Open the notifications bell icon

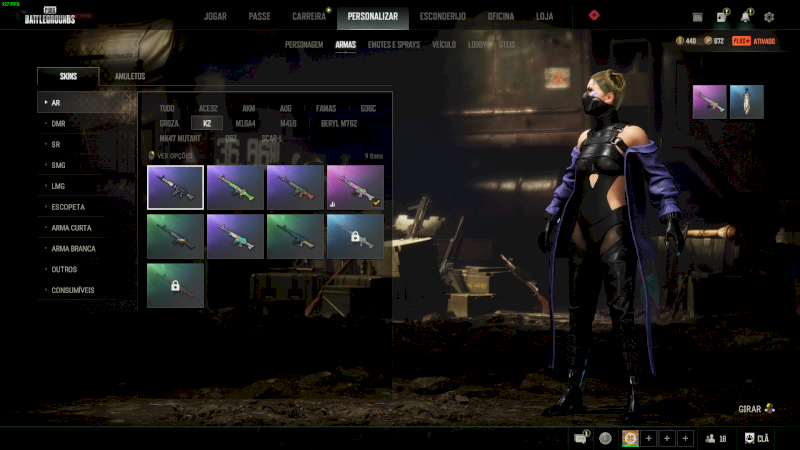point(745,16)
